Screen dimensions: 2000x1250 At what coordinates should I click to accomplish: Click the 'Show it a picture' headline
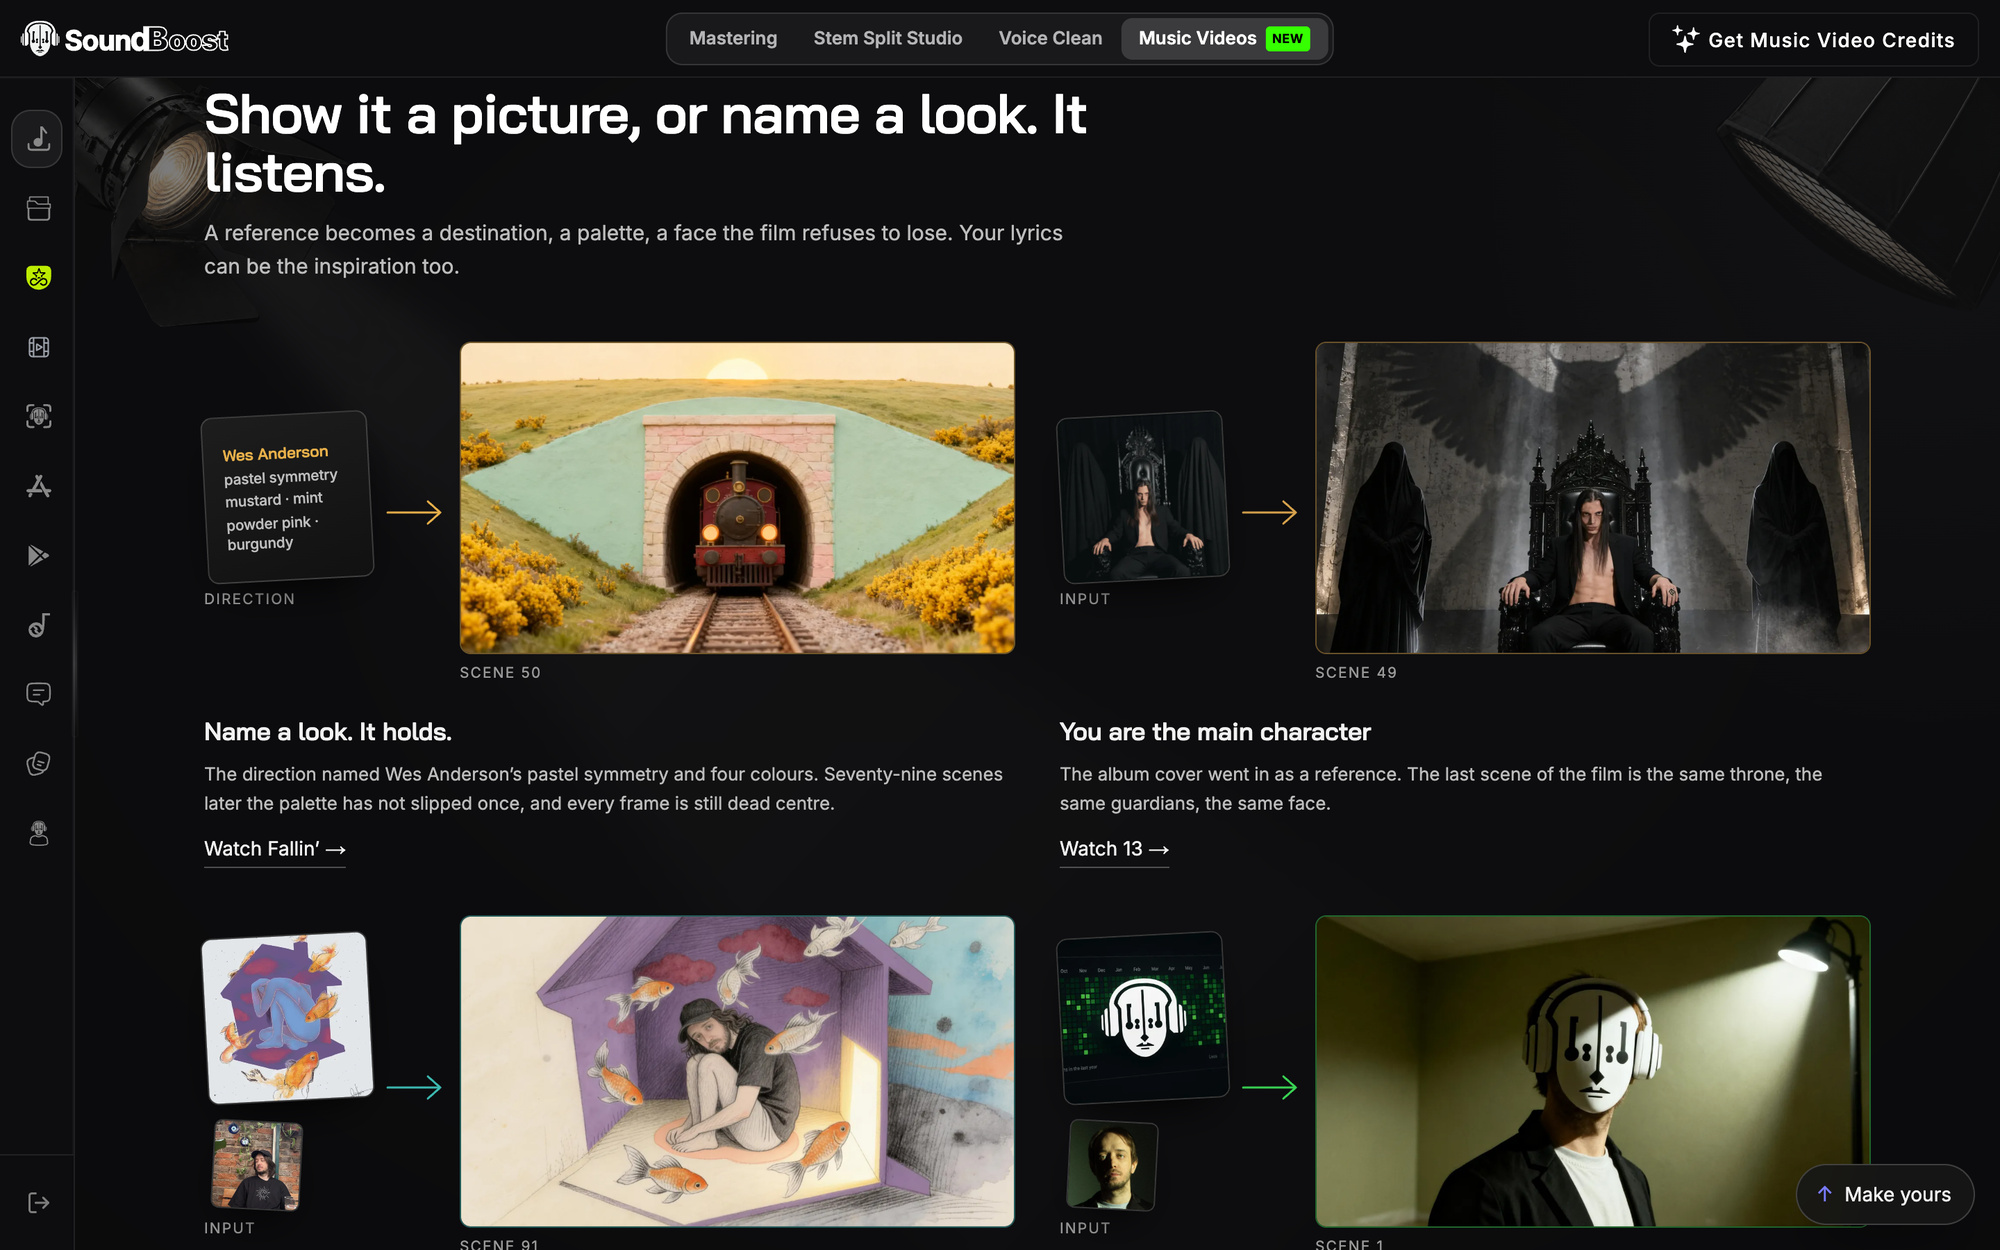coord(645,144)
